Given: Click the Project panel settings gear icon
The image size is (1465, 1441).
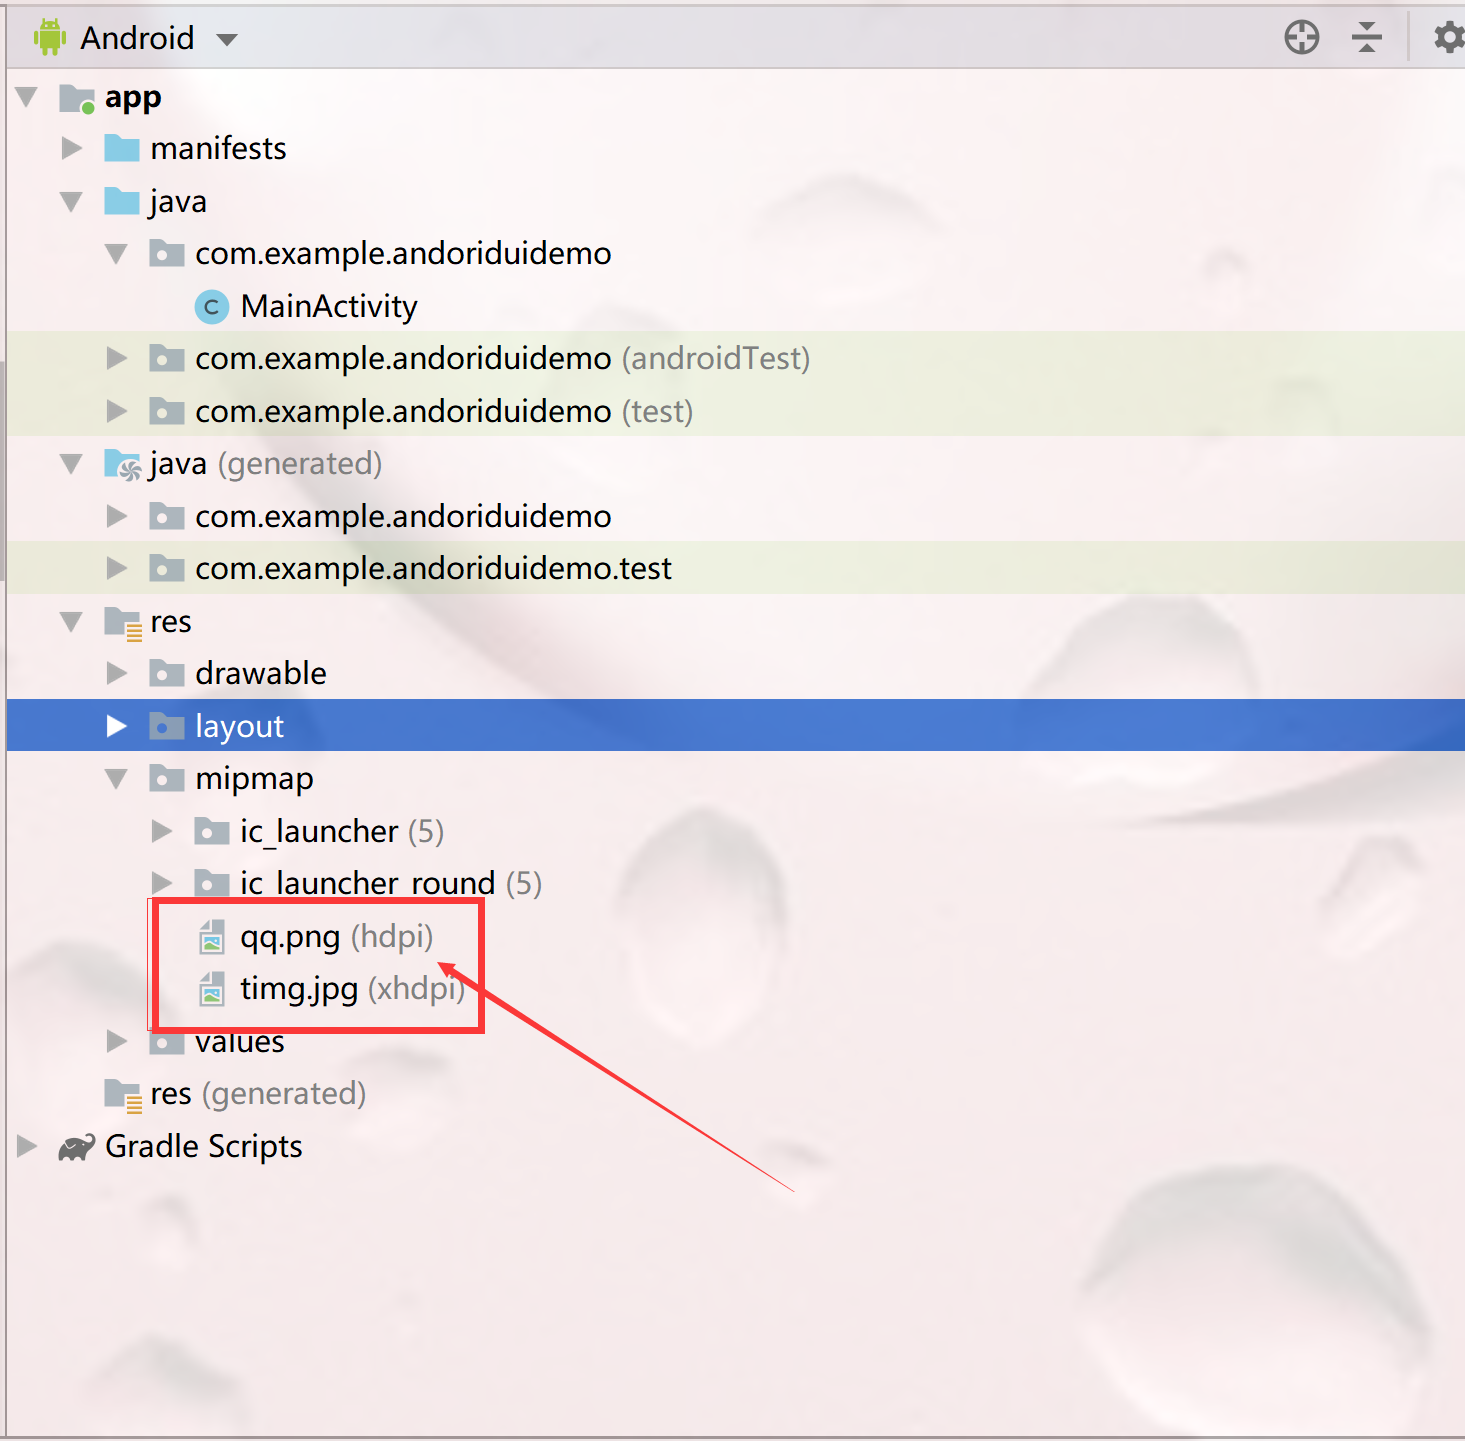Looking at the screenshot, I should pyautogui.click(x=1448, y=37).
